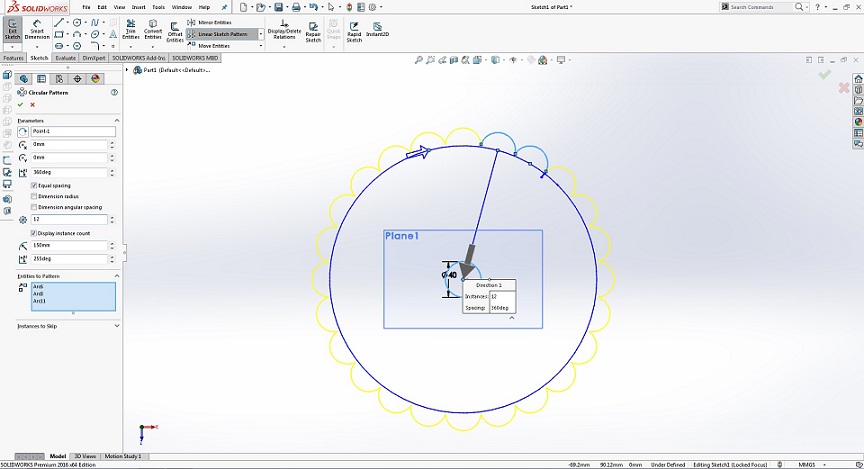Open the dropdown under Trim Entities
This screenshot has height=469, width=864.
(x=131, y=47)
